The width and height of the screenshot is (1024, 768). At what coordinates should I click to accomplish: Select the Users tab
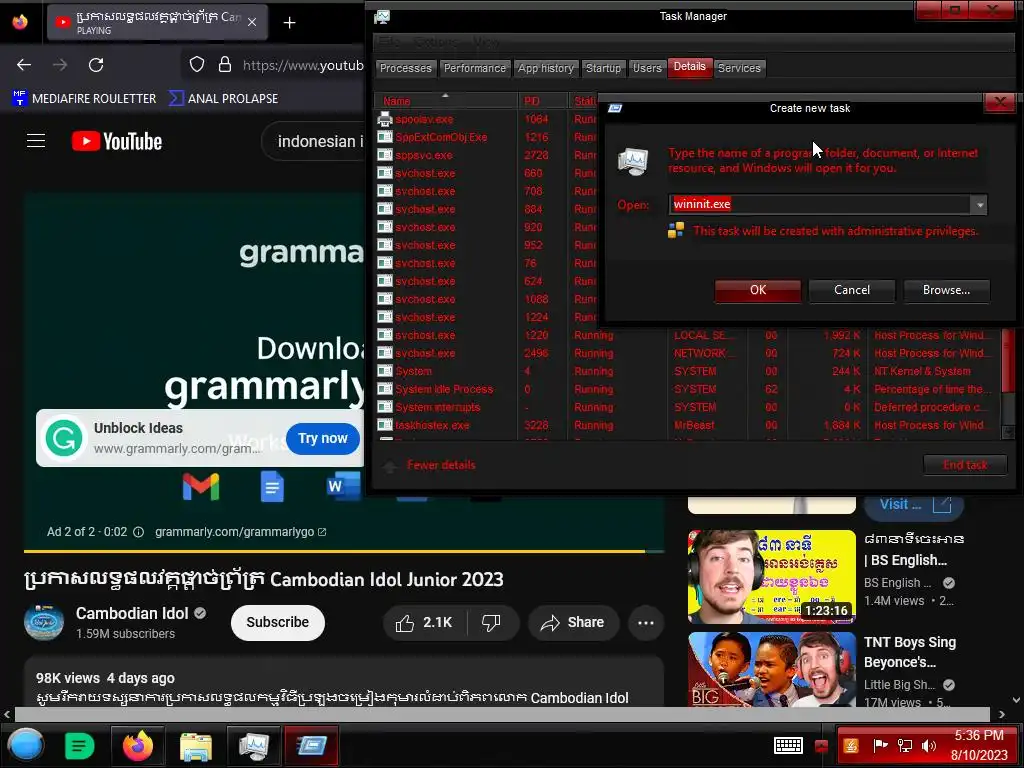pyautogui.click(x=647, y=68)
